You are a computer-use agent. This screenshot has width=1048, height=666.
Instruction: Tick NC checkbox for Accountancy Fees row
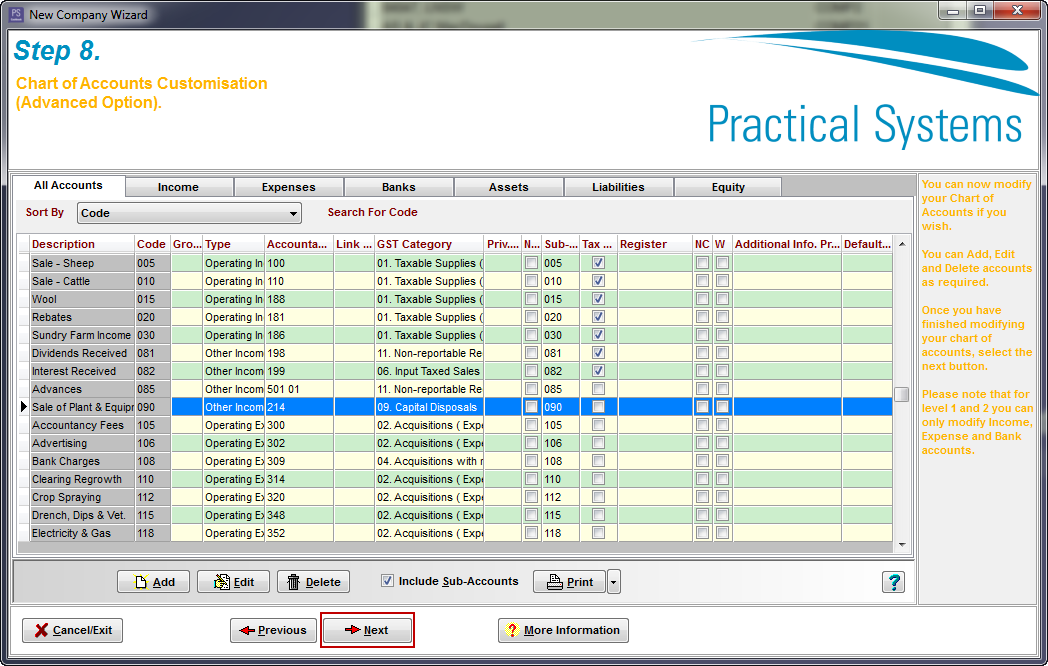click(702, 425)
